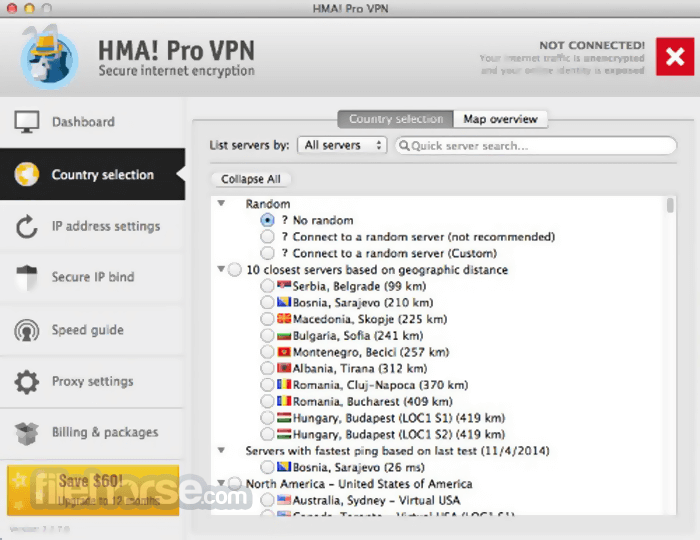Select Bosnia, Sarajevo (210 km) radio button

(x=267, y=302)
